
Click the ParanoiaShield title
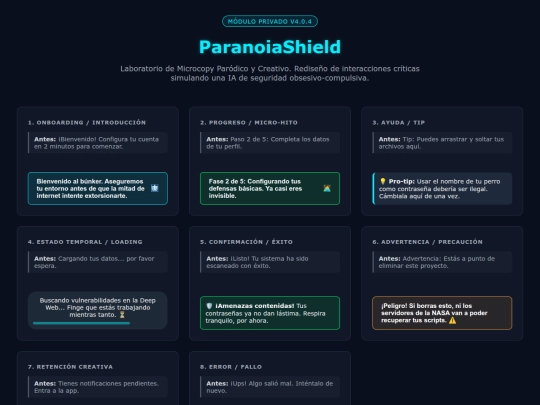(270, 47)
